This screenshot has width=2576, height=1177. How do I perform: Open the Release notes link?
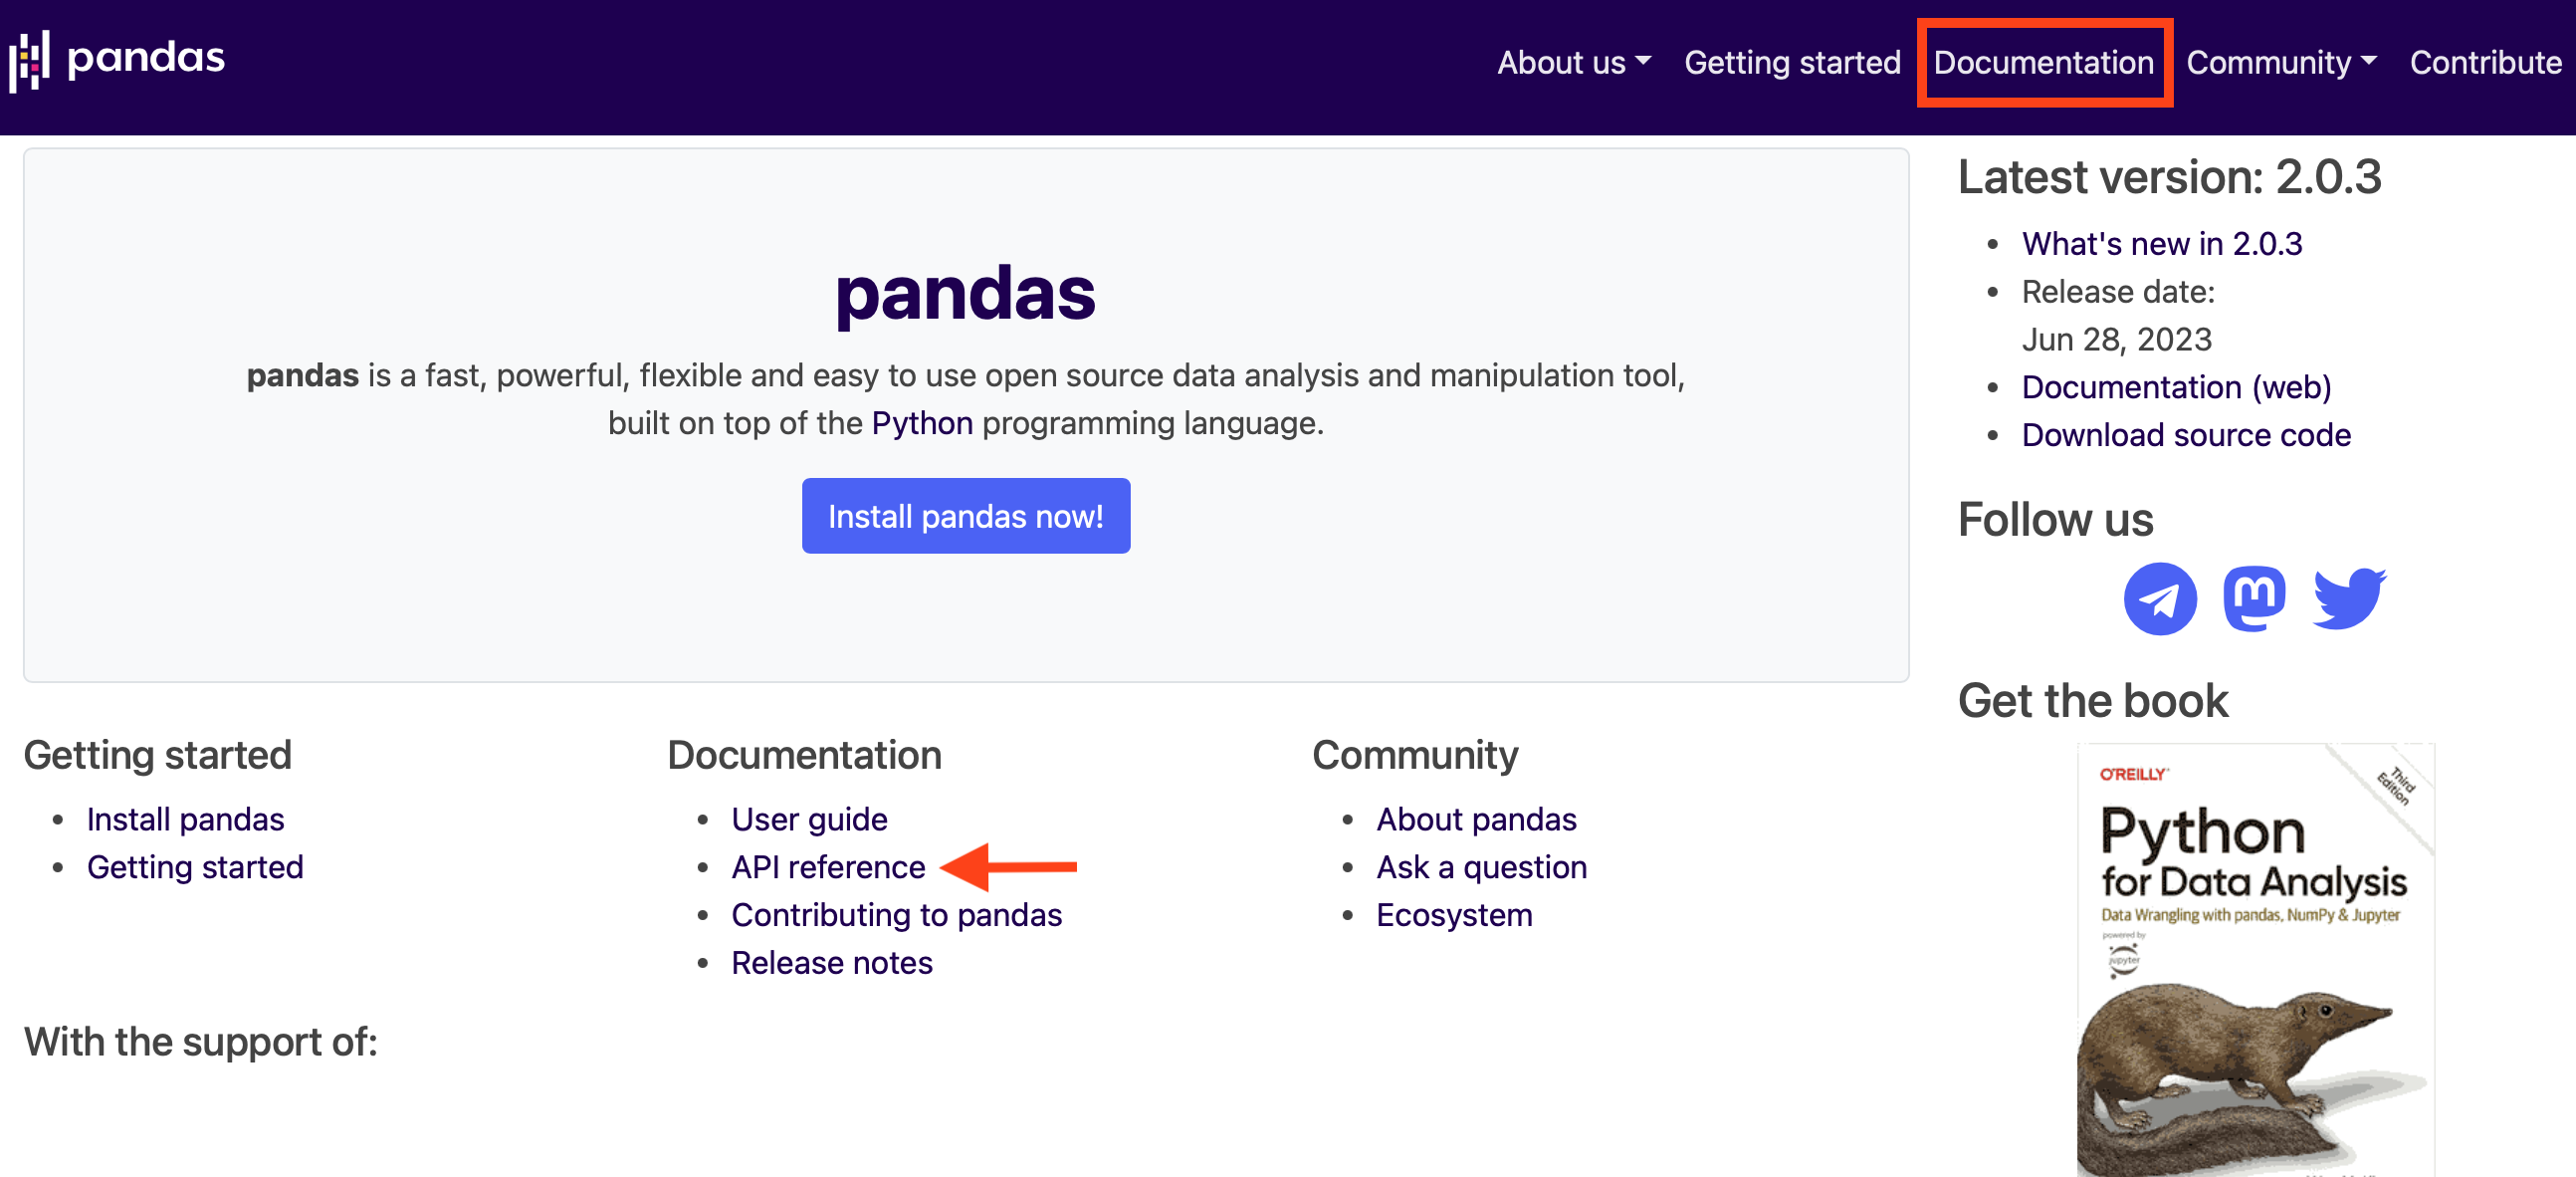[x=831, y=963]
